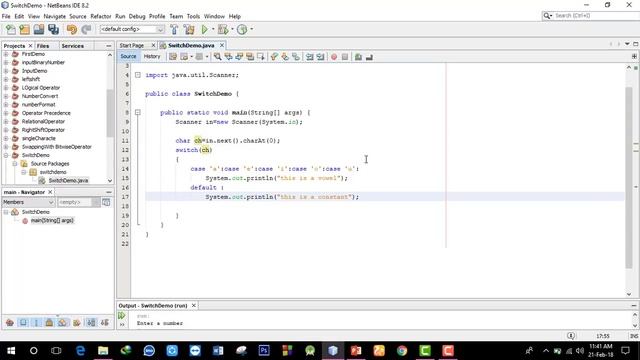Open Google Chrome from the taskbar

402,351
